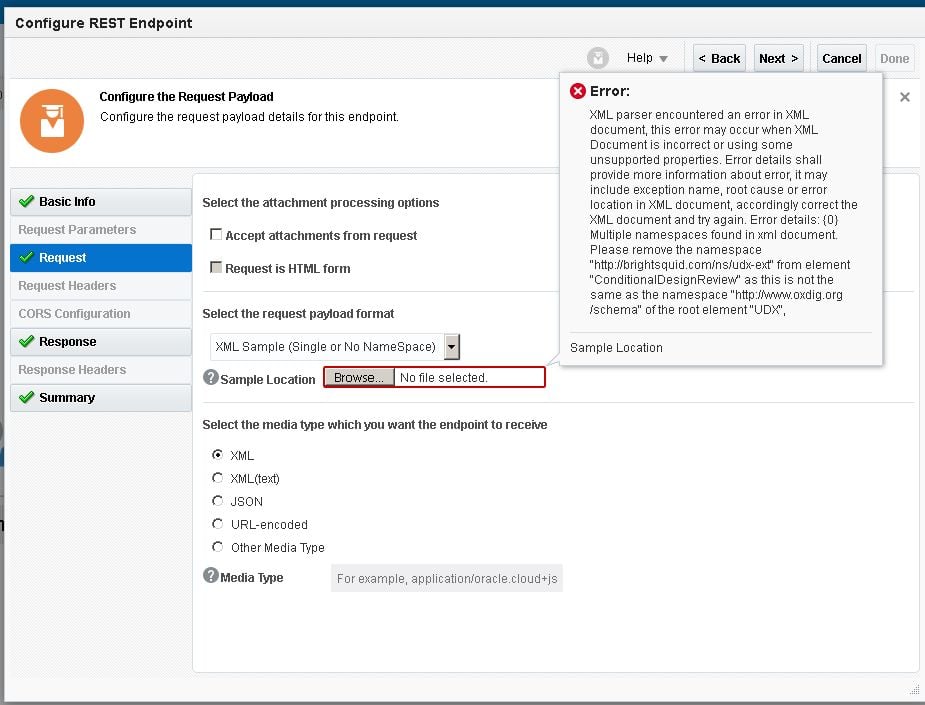Click the Next button to proceed
The width and height of the screenshot is (925, 705).
[x=778, y=57]
